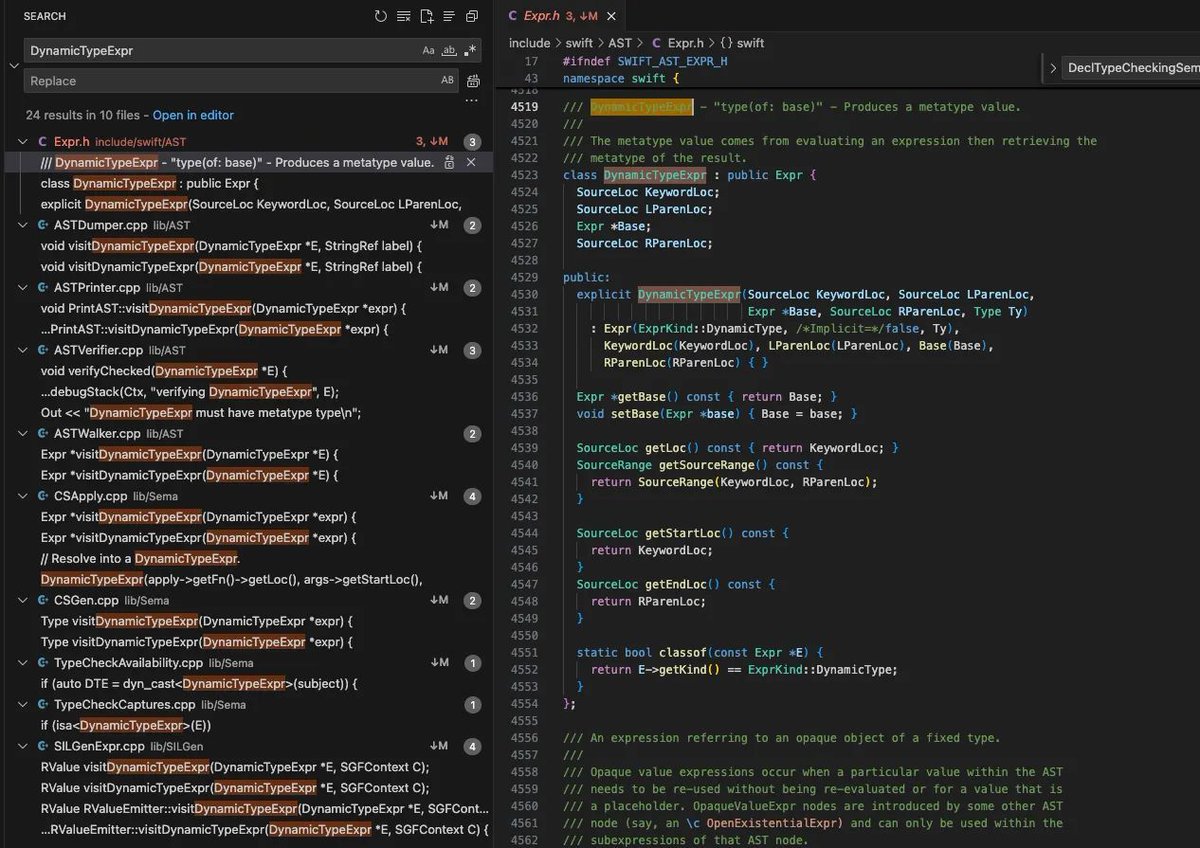Collapse the replace field toggle chevron
Viewport: 1200px width, 848px height.
[13, 65]
